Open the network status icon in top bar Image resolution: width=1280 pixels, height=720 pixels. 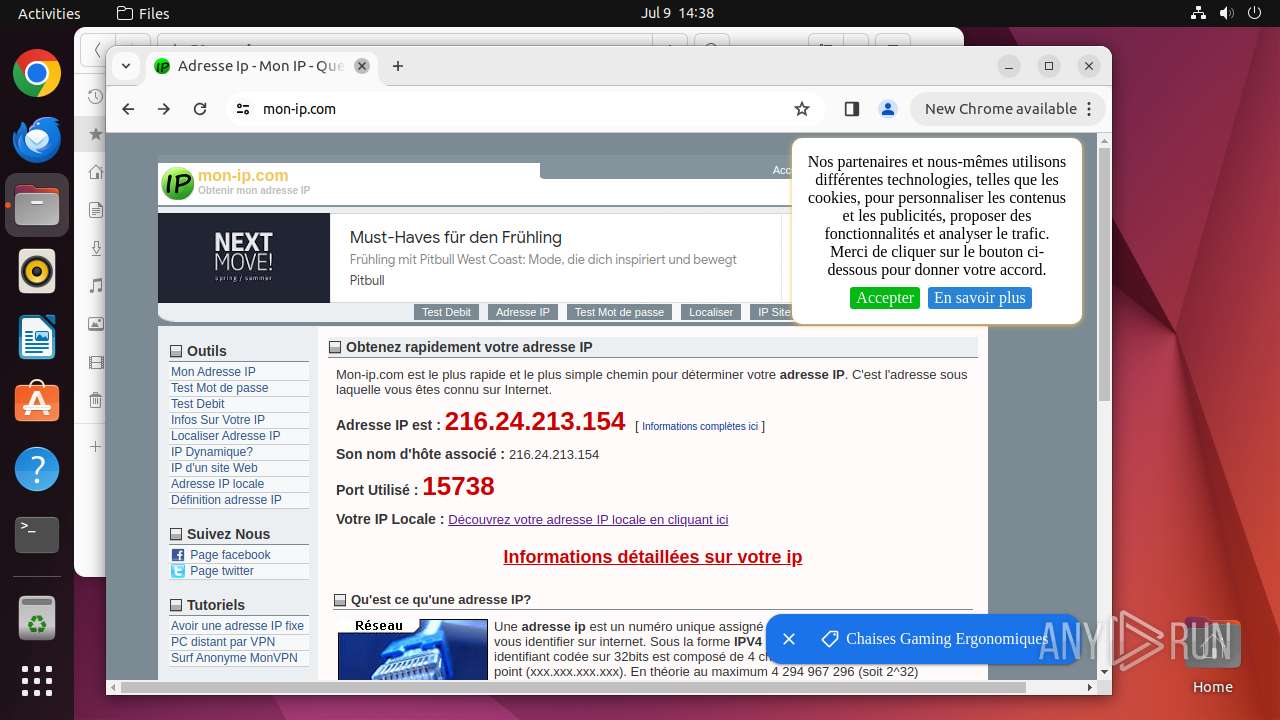point(1199,13)
